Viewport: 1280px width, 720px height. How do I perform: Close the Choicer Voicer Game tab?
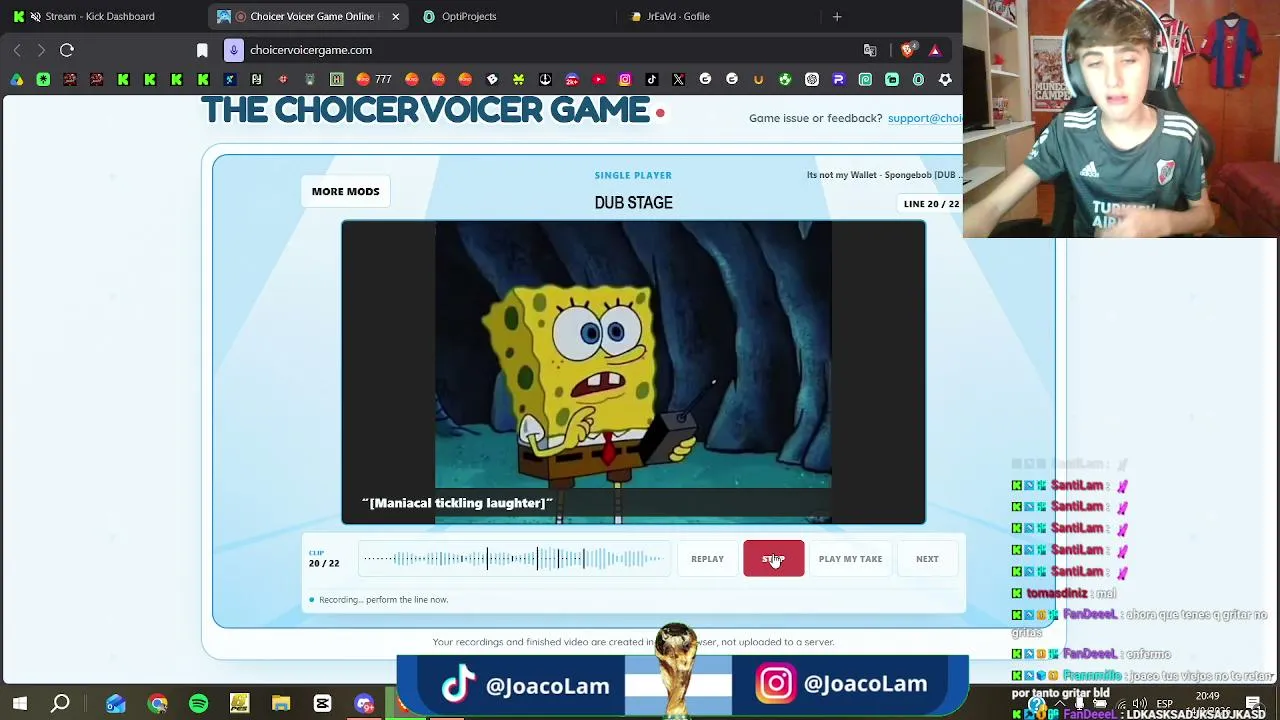click(x=396, y=16)
